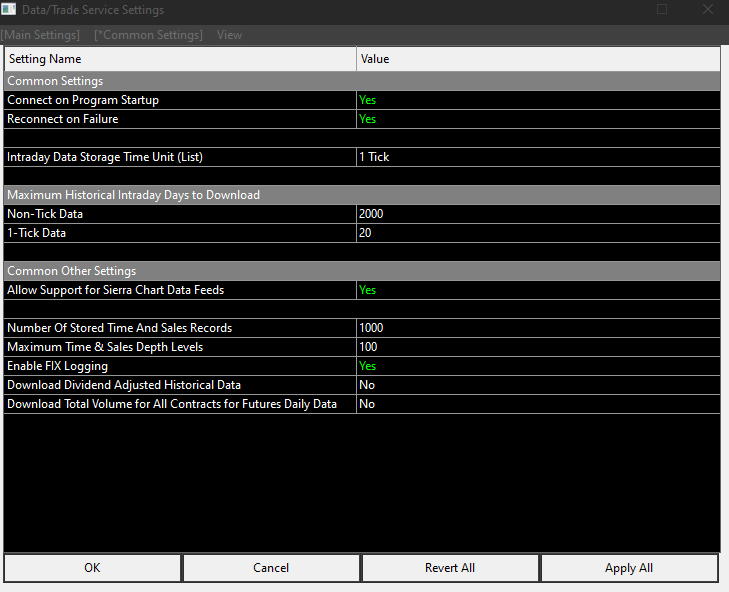Select 'Intraday Data Storage Time Unit (List)' label

pyautogui.click(x=105, y=157)
